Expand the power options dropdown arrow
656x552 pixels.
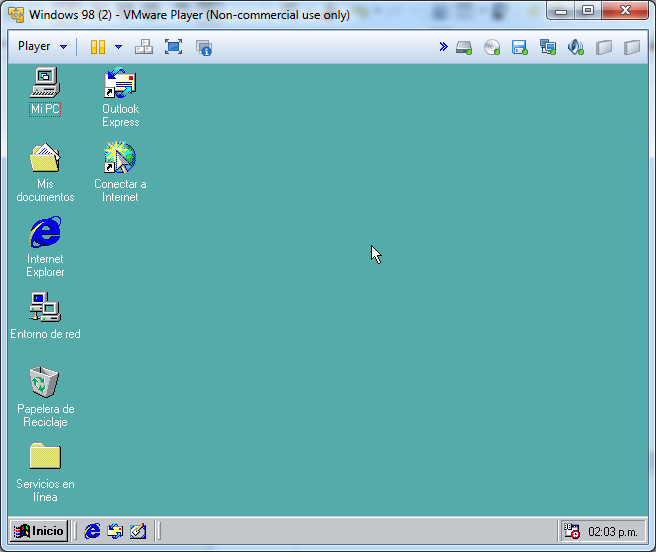tap(118, 47)
